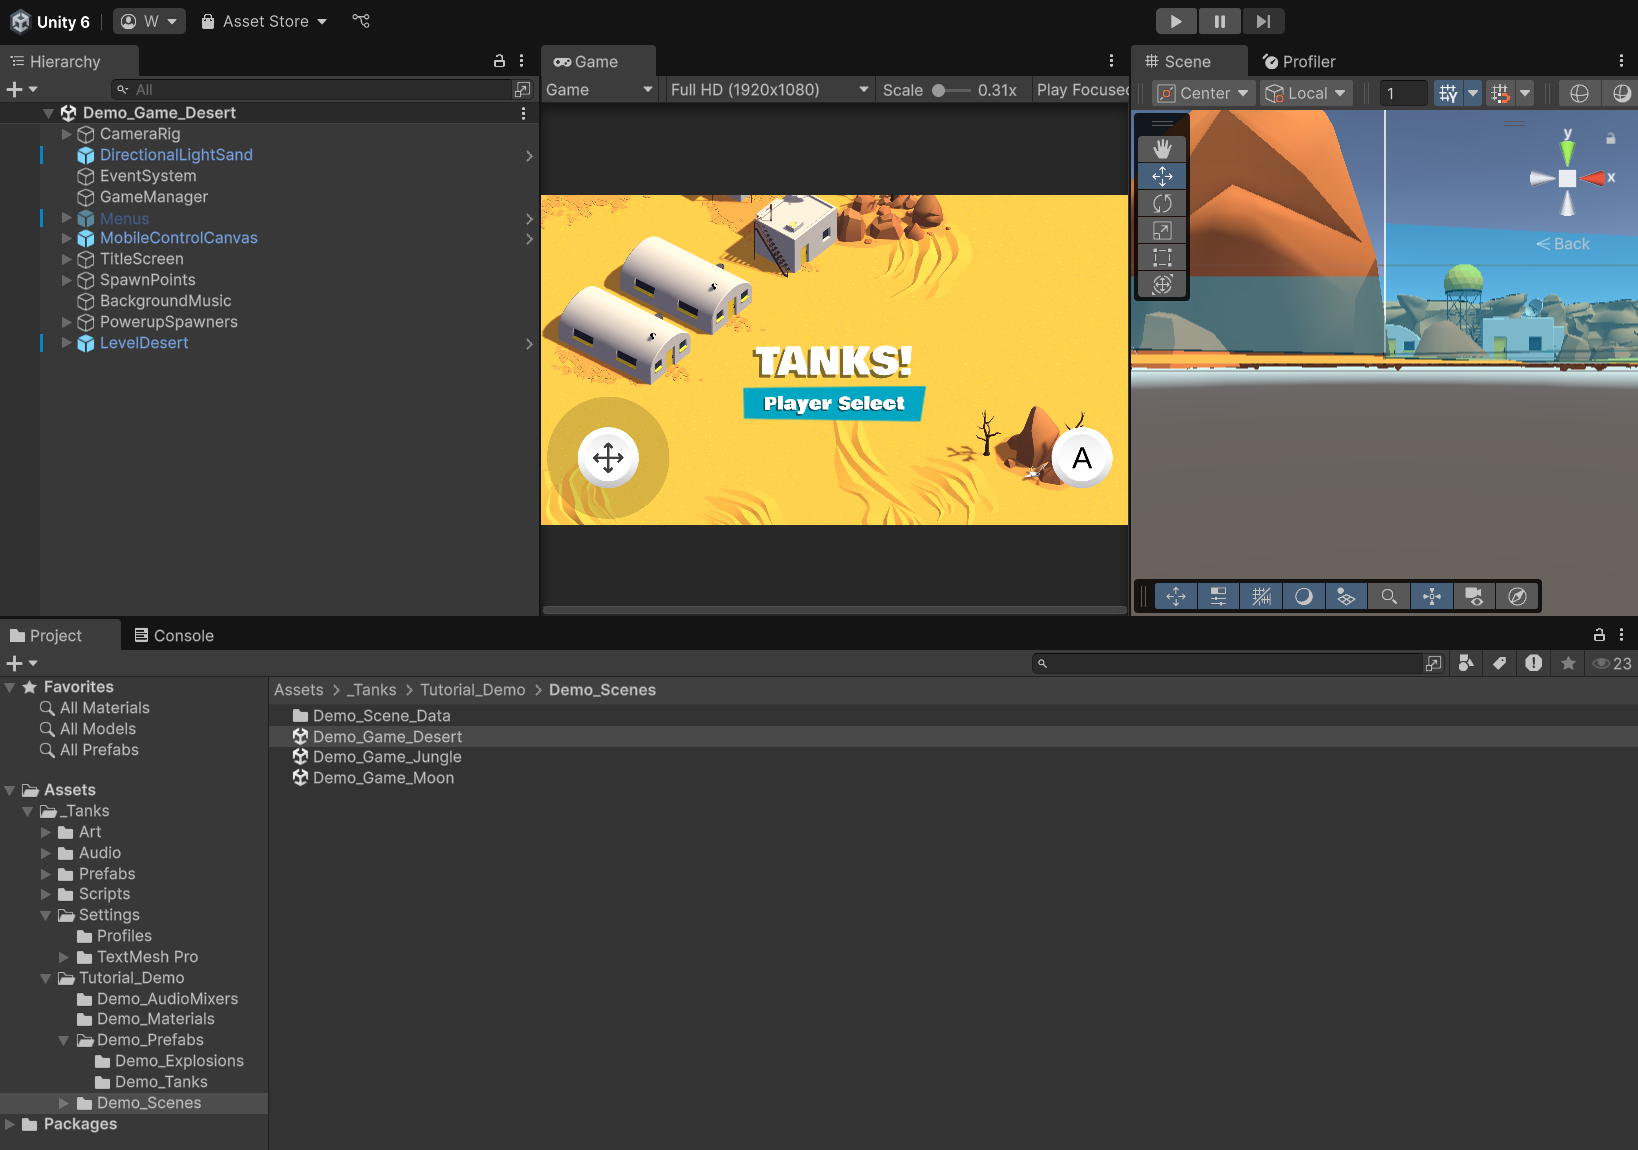The image size is (1638, 1150).
Task: Open the account W dropdown
Action: [149, 21]
